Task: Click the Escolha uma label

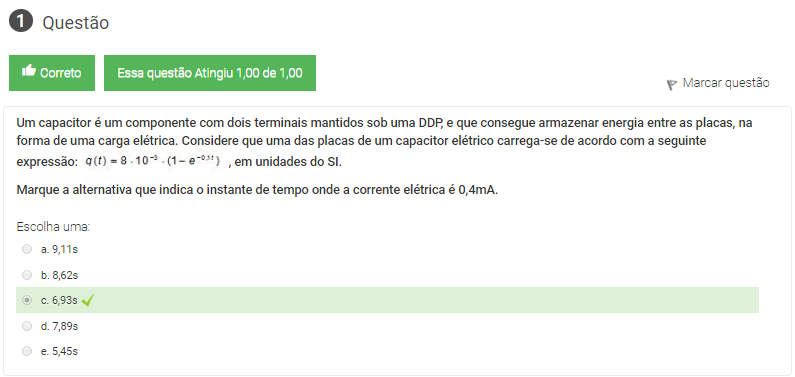Action: [53, 227]
